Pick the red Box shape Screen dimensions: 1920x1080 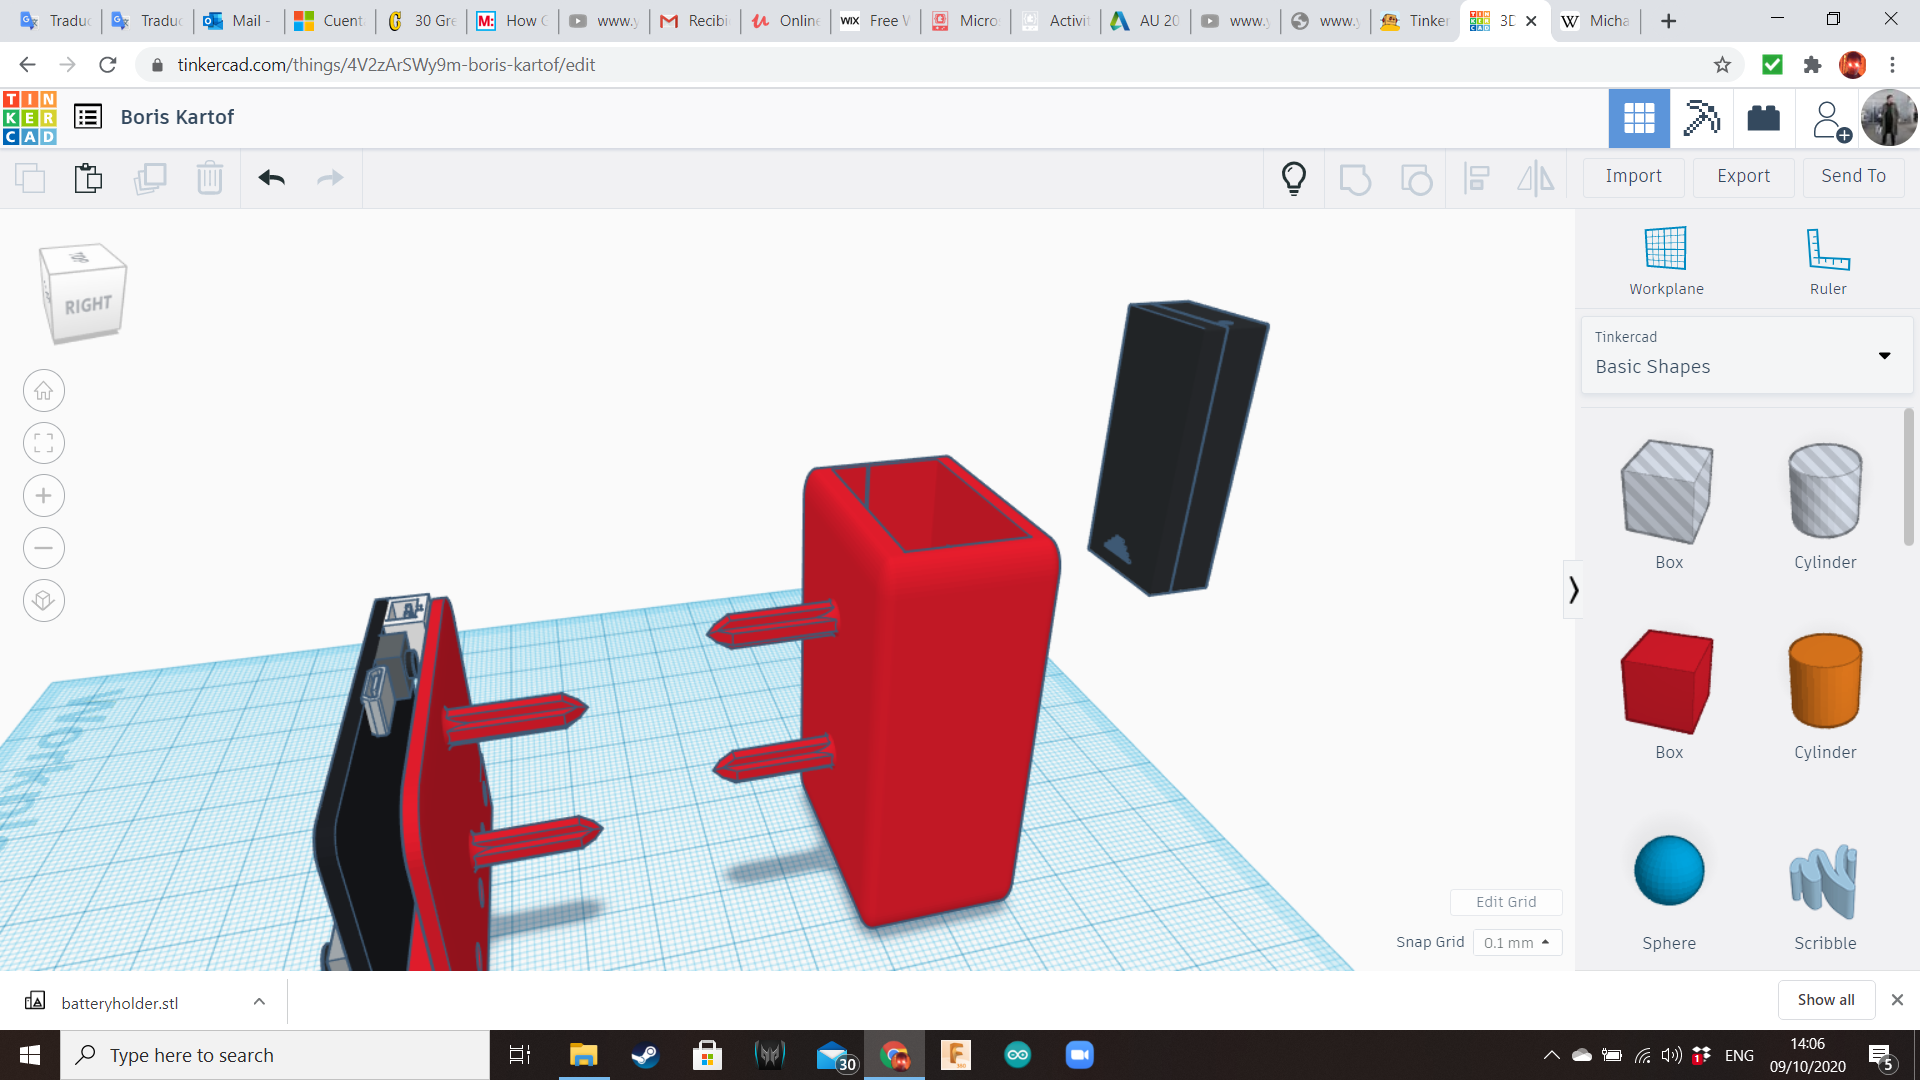[x=1667, y=682]
